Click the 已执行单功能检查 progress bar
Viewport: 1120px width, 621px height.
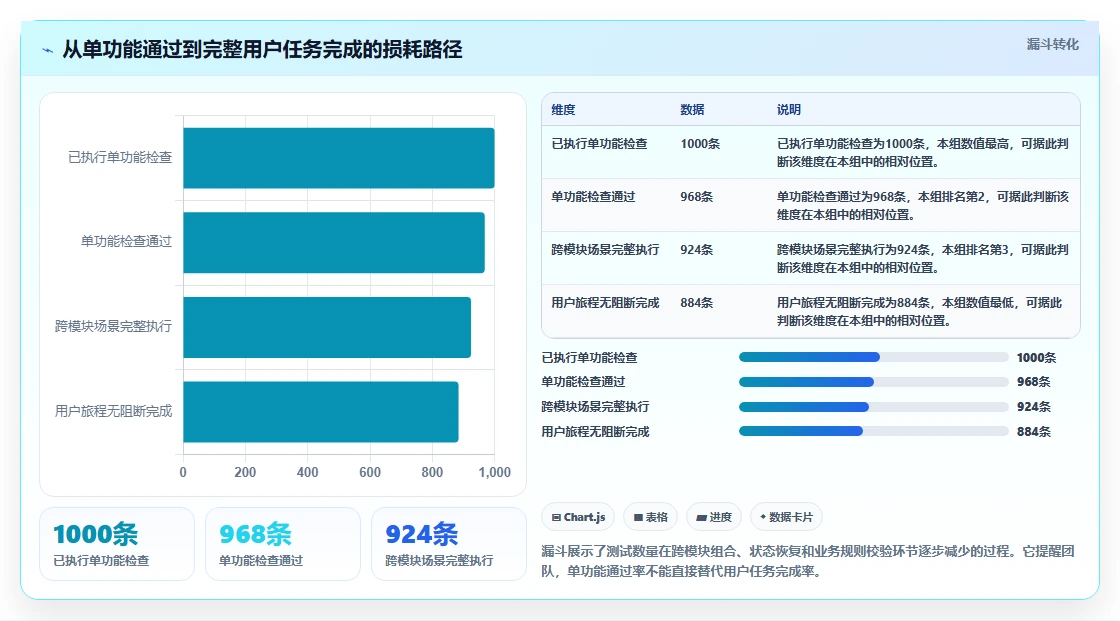874,357
